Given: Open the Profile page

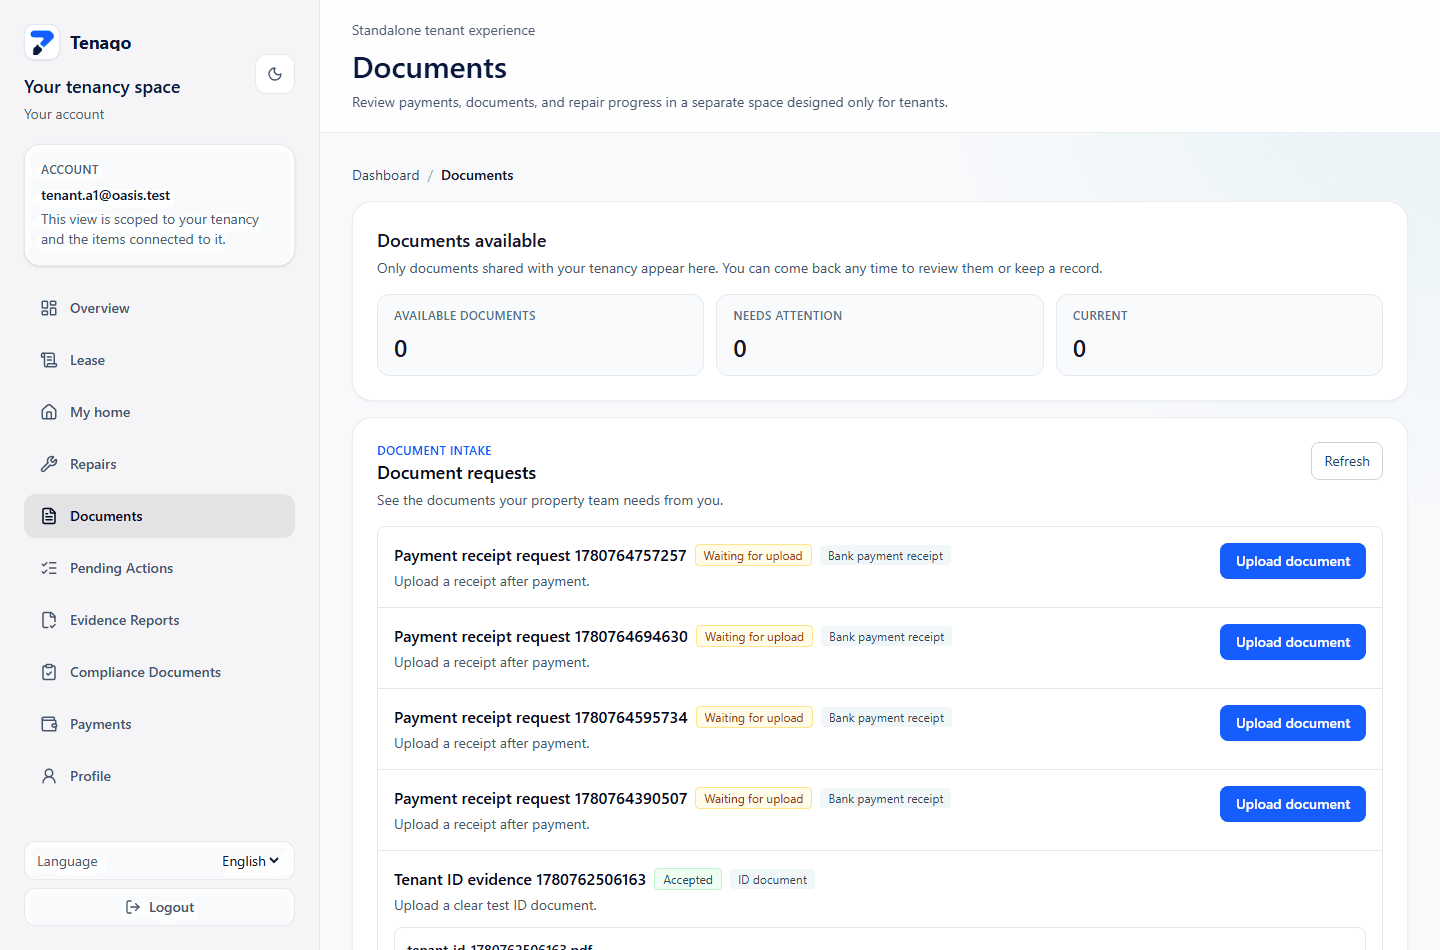Looking at the screenshot, I should click(x=159, y=776).
